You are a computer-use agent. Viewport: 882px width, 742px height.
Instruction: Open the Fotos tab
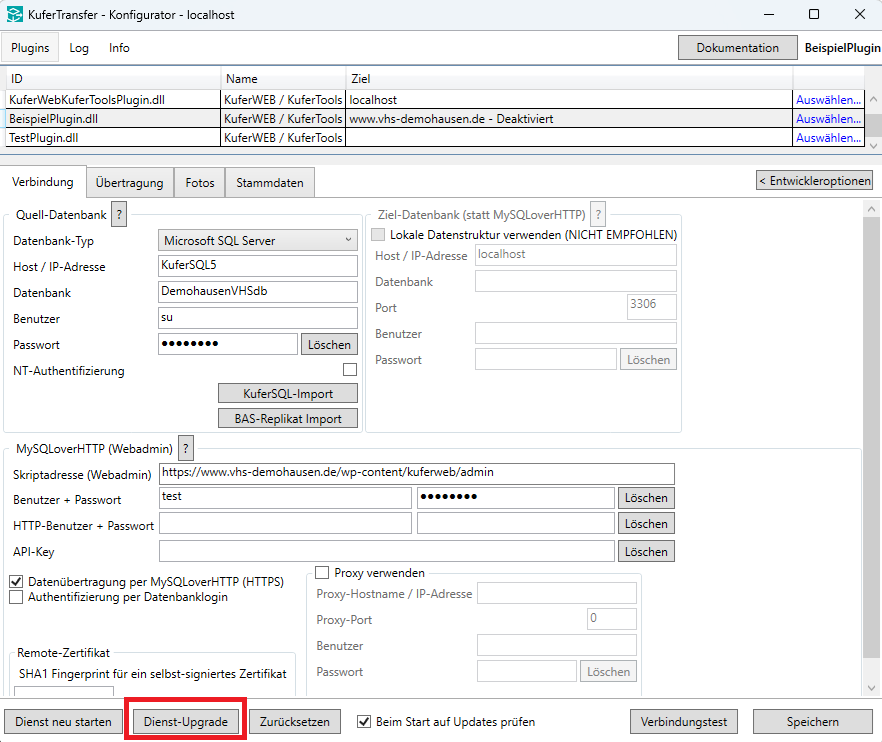(200, 183)
